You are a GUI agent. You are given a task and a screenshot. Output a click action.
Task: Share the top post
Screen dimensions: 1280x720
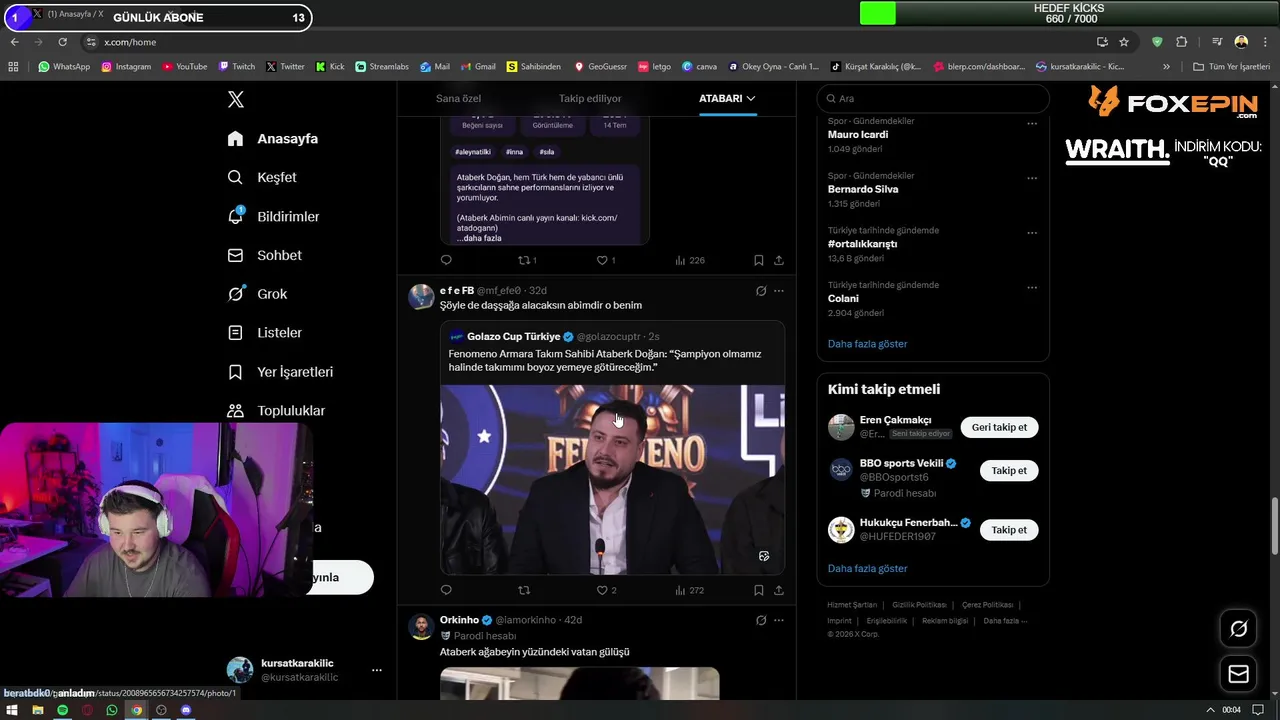[779, 260]
